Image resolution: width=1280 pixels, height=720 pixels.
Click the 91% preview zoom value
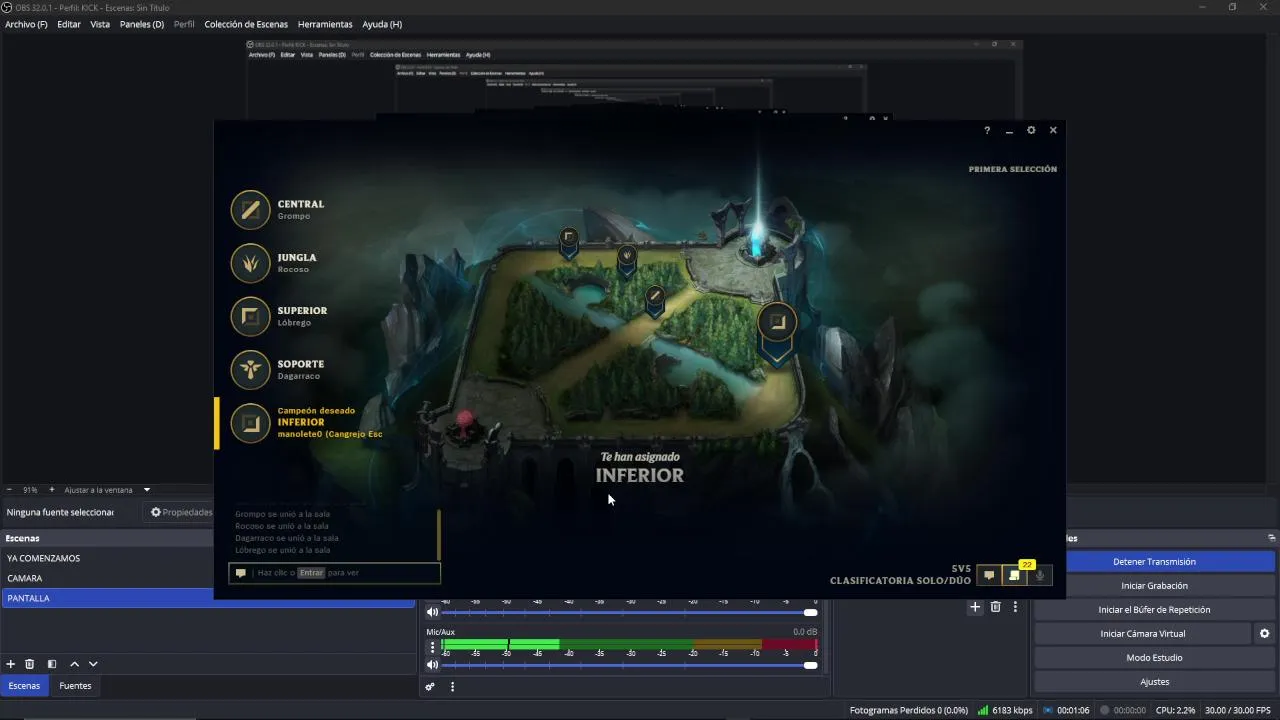point(30,490)
